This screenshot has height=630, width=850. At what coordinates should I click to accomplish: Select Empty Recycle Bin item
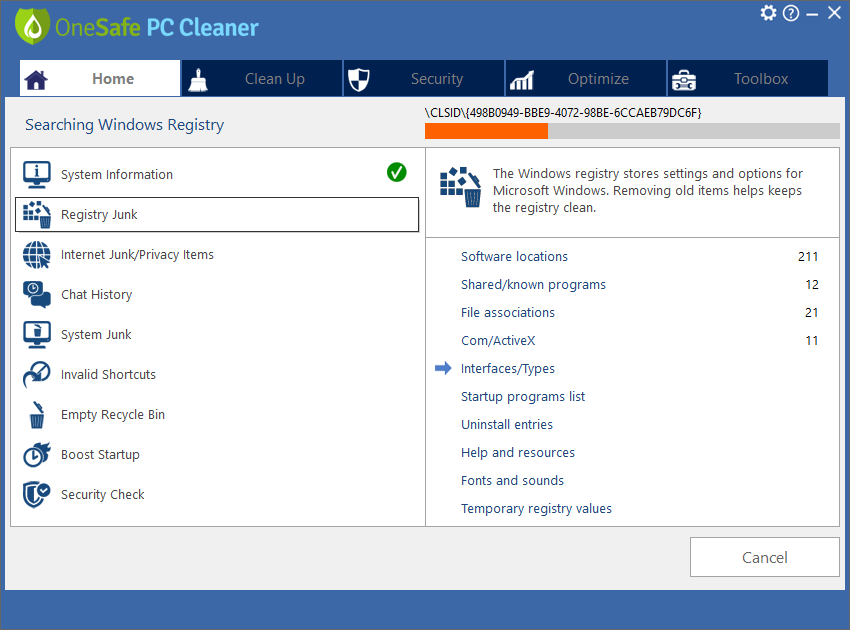tap(217, 415)
